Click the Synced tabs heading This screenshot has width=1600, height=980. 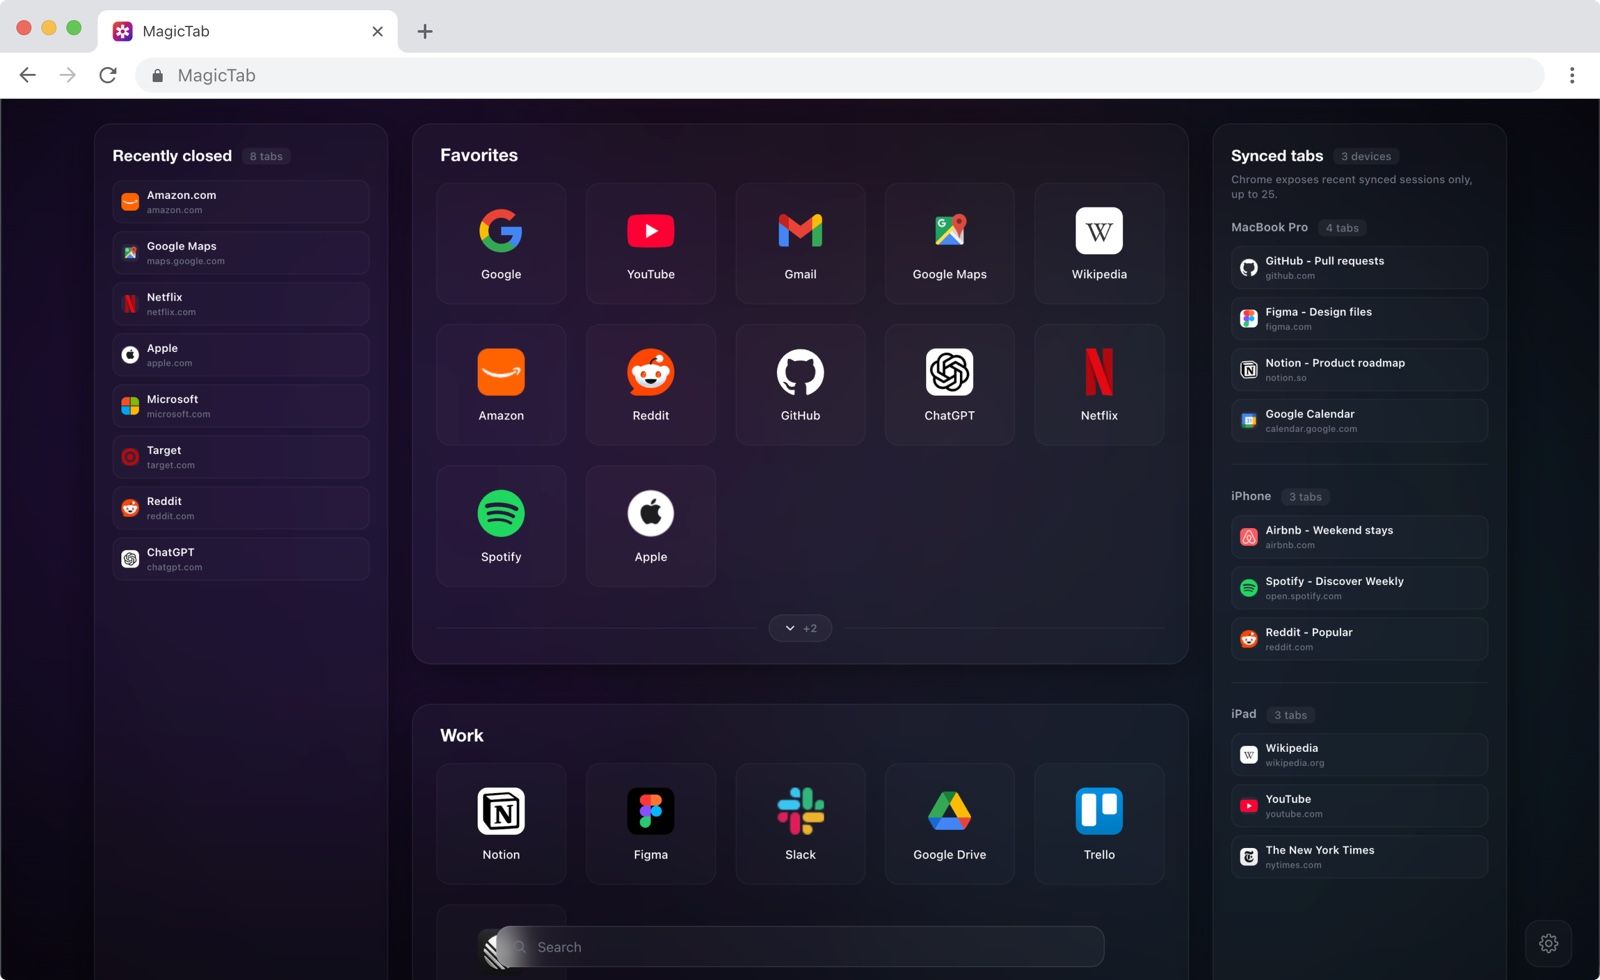1277,156
